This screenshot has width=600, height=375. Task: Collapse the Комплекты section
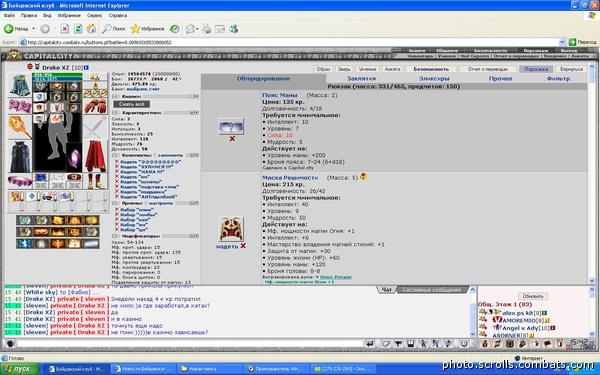[116, 155]
